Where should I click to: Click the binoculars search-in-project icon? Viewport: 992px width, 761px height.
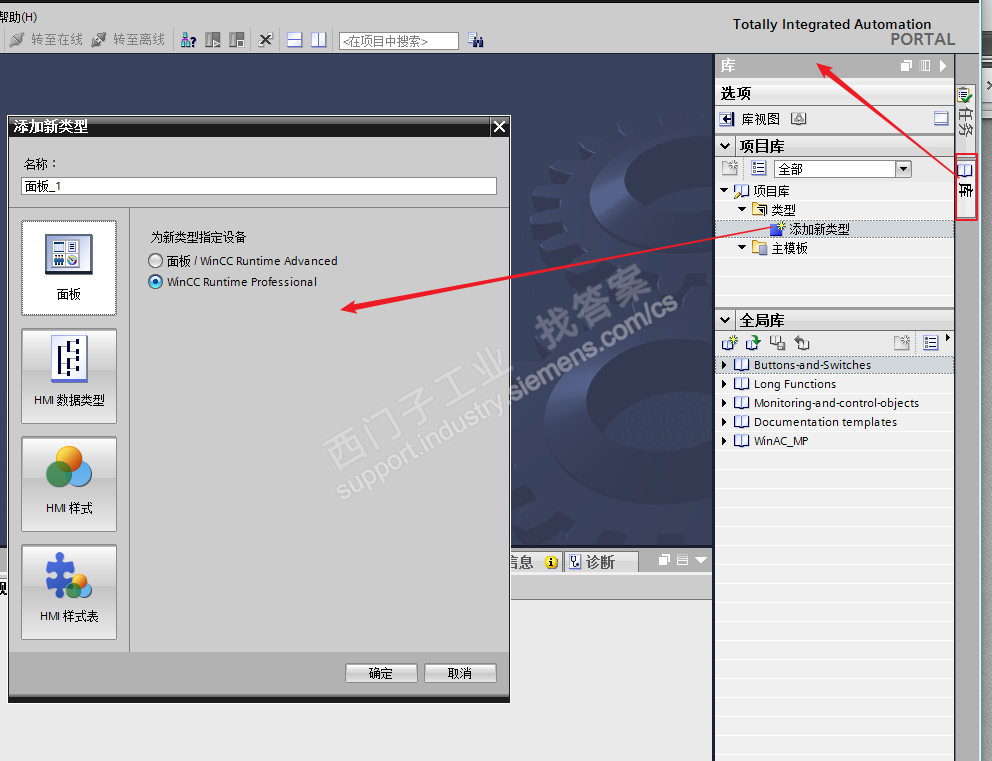coord(476,40)
